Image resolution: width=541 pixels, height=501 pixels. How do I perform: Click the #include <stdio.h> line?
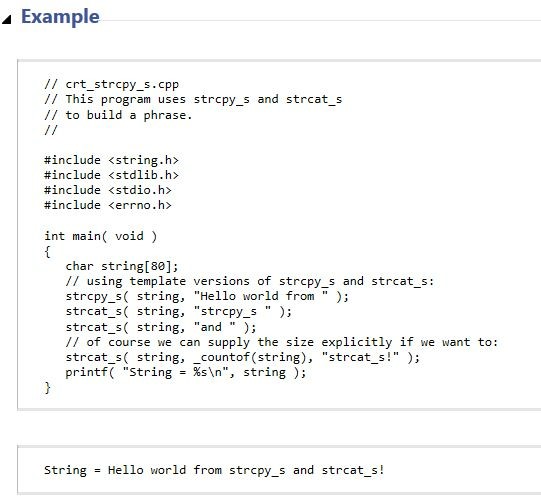(x=108, y=190)
